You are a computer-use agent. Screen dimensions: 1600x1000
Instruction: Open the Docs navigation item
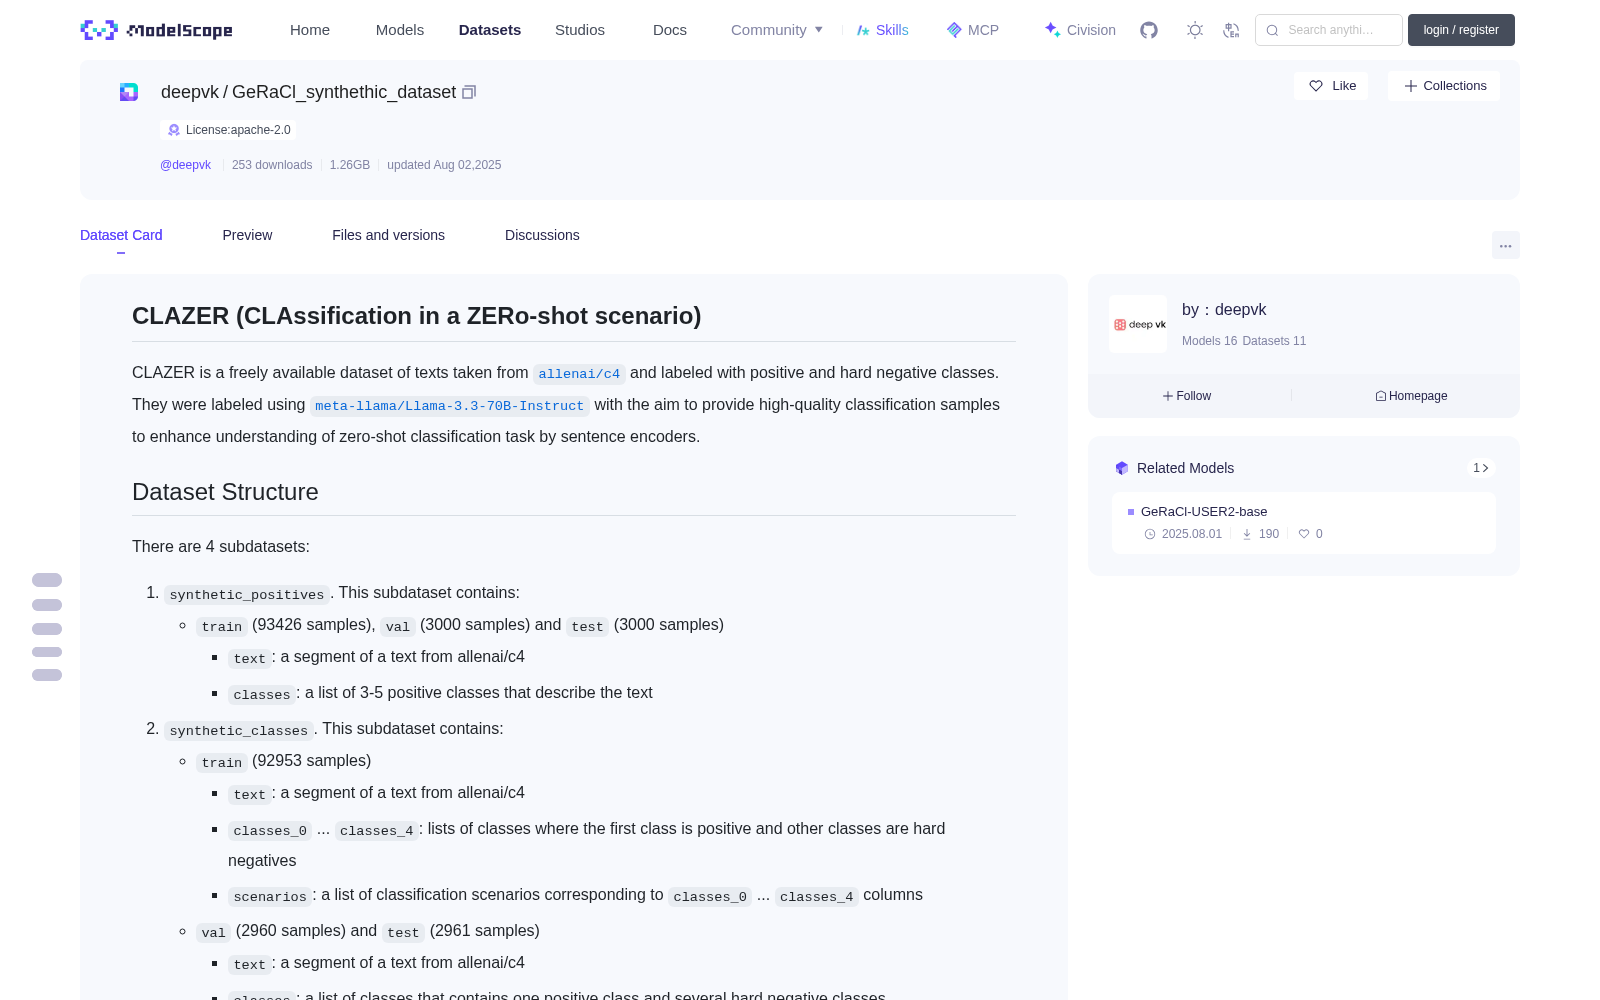pos(670,30)
